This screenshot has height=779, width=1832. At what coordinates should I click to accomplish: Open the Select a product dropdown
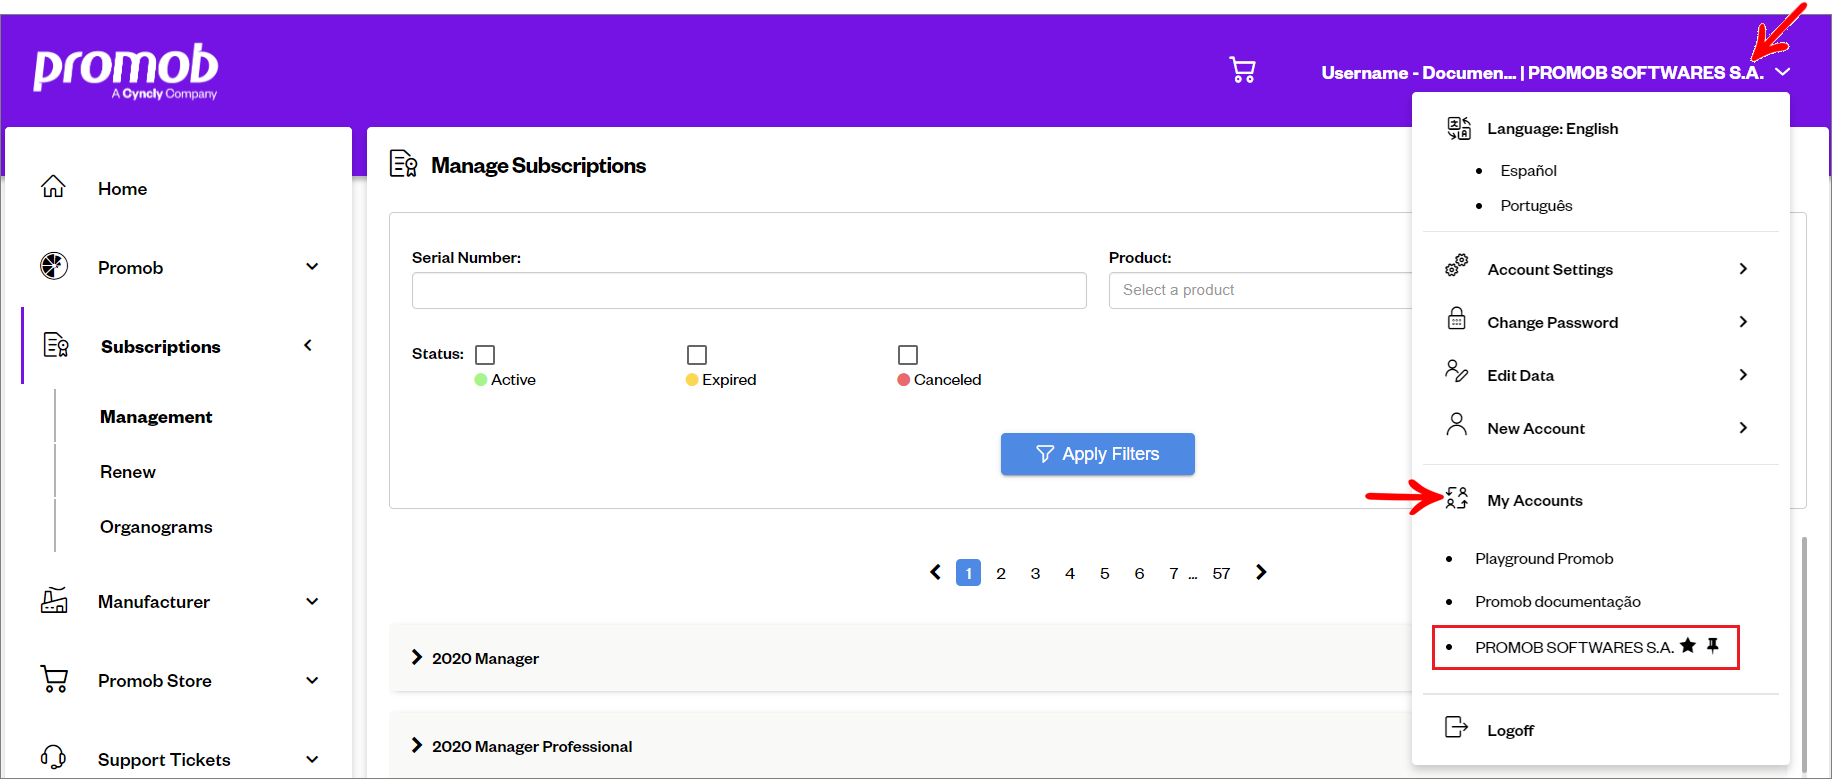tap(1260, 290)
